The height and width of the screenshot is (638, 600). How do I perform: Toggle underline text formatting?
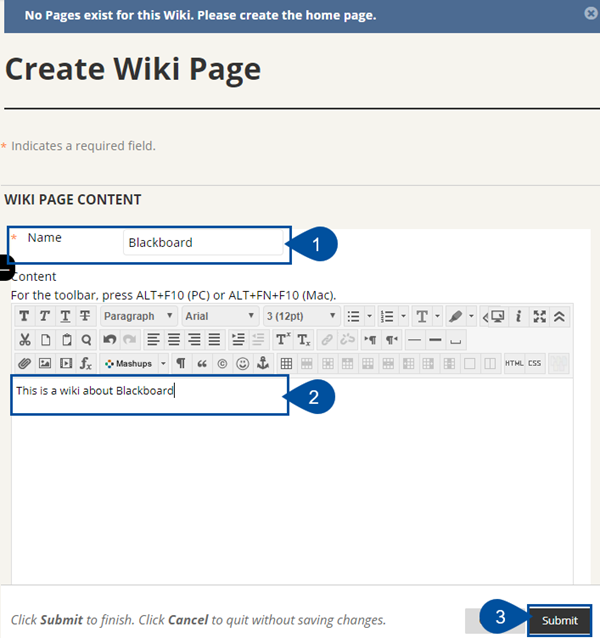[x=65, y=316]
